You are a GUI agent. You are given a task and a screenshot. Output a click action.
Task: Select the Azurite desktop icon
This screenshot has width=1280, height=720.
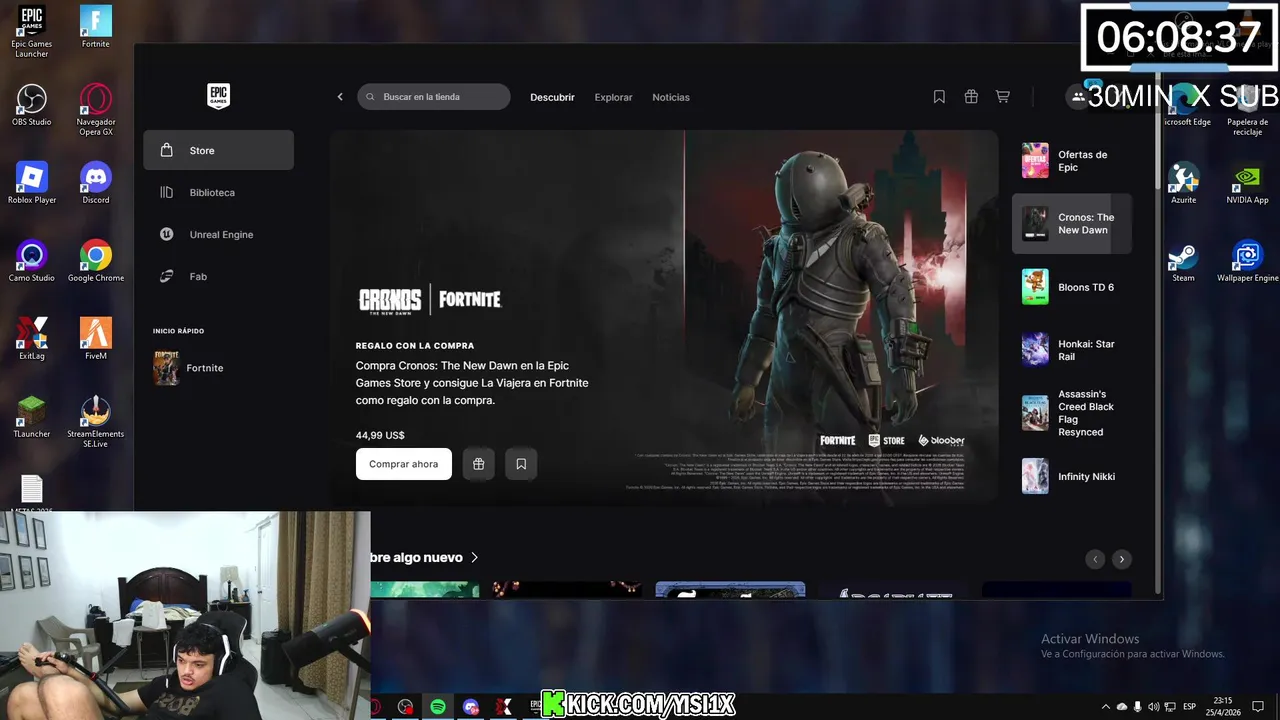click(1184, 183)
